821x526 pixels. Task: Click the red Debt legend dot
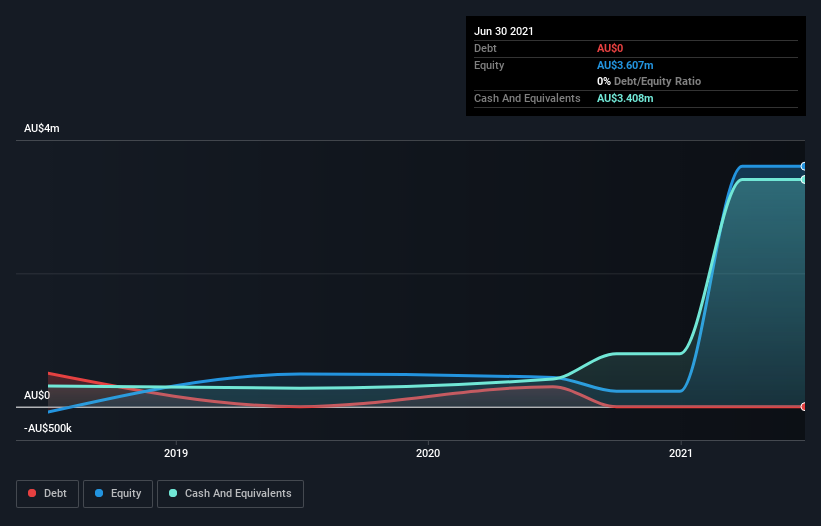pos(32,493)
